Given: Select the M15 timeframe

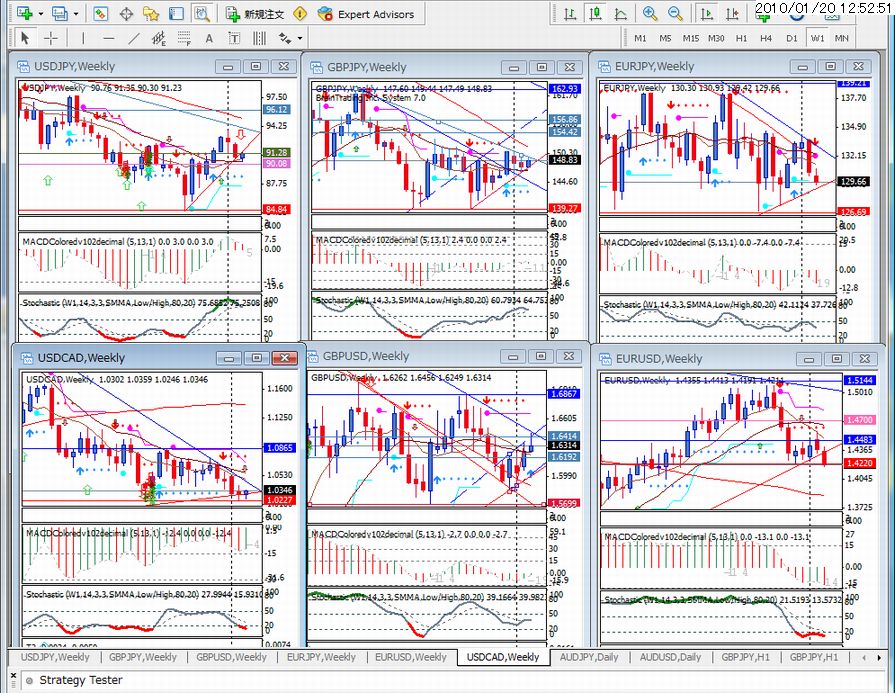Looking at the screenshot, I should 691,38.
